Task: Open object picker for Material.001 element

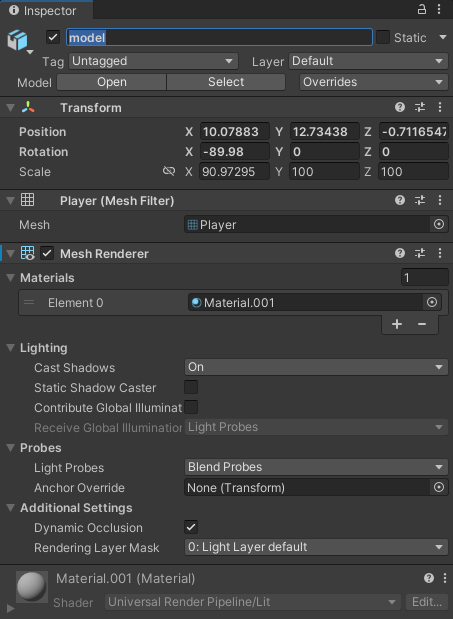Action: coord(432,302)
